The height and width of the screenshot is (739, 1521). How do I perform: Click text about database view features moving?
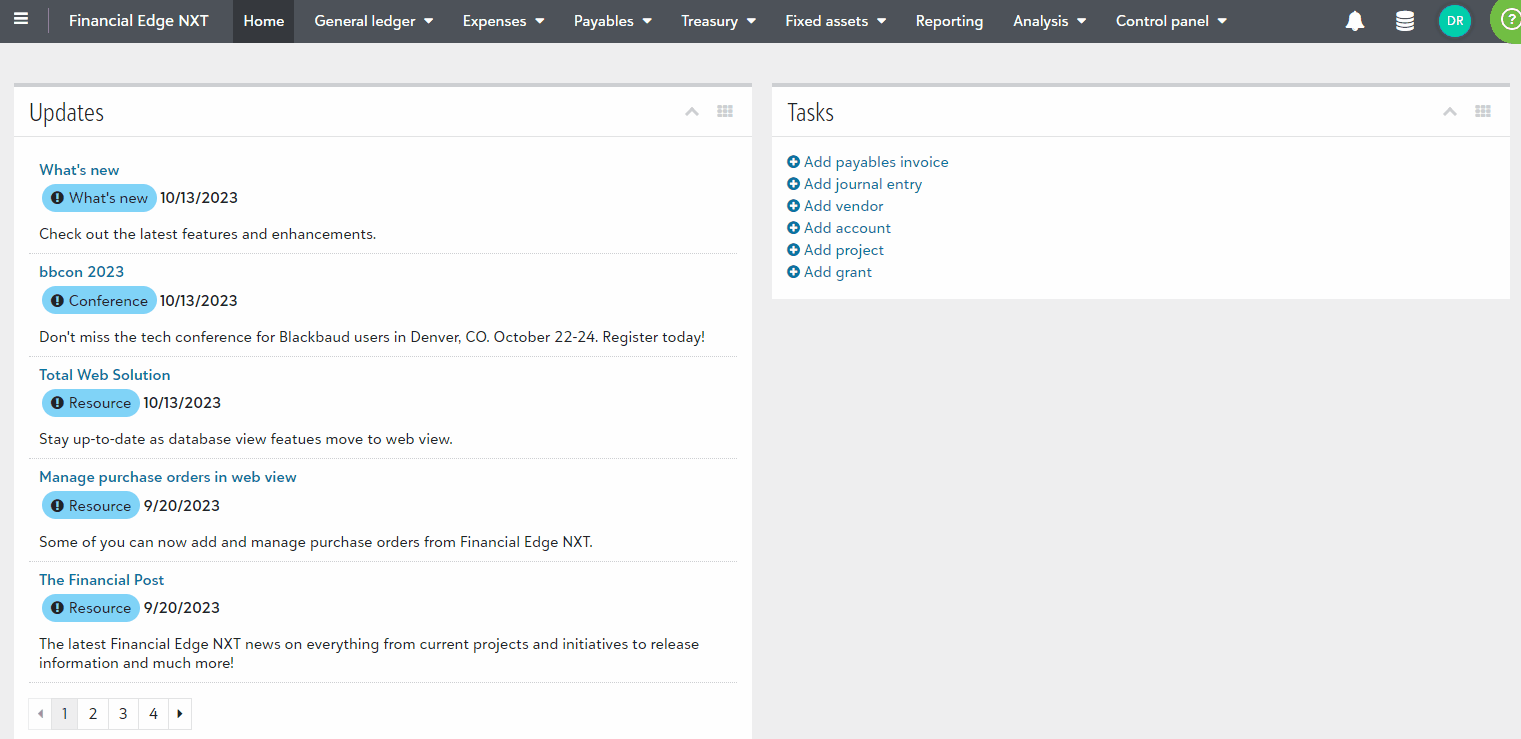coord(246,439)
